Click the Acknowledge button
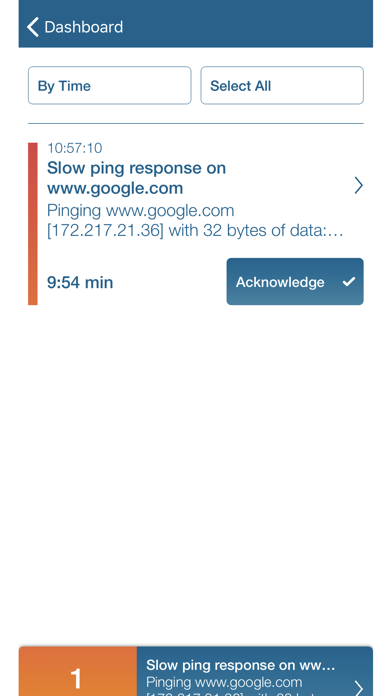 [295, 281]
